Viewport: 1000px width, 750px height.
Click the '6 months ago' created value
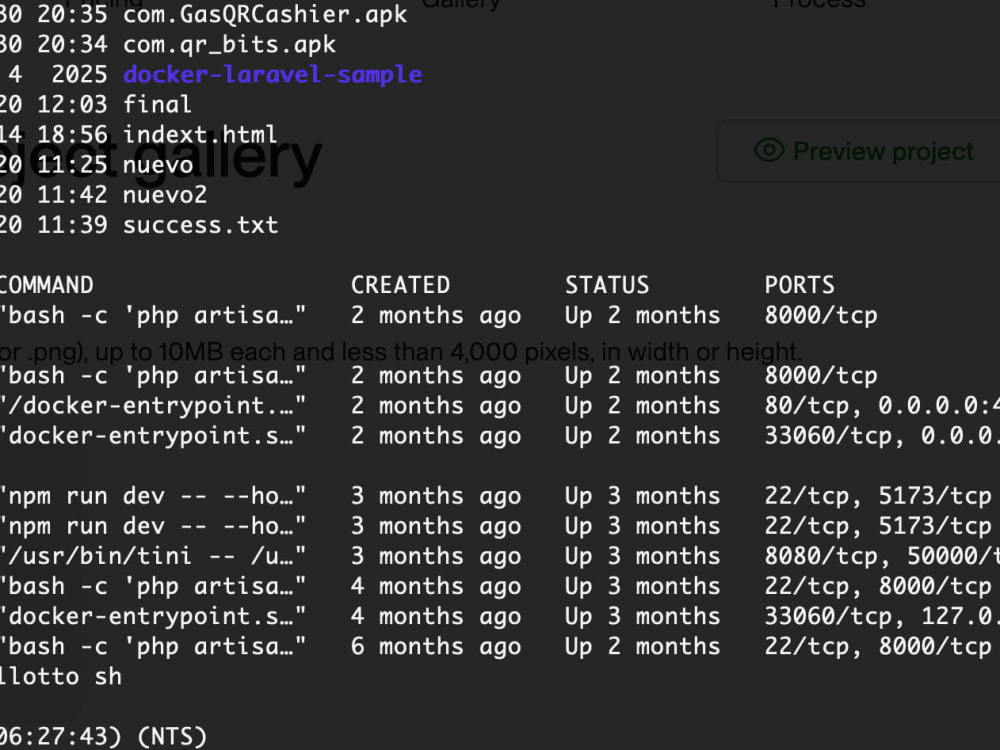tap(436, 647)
